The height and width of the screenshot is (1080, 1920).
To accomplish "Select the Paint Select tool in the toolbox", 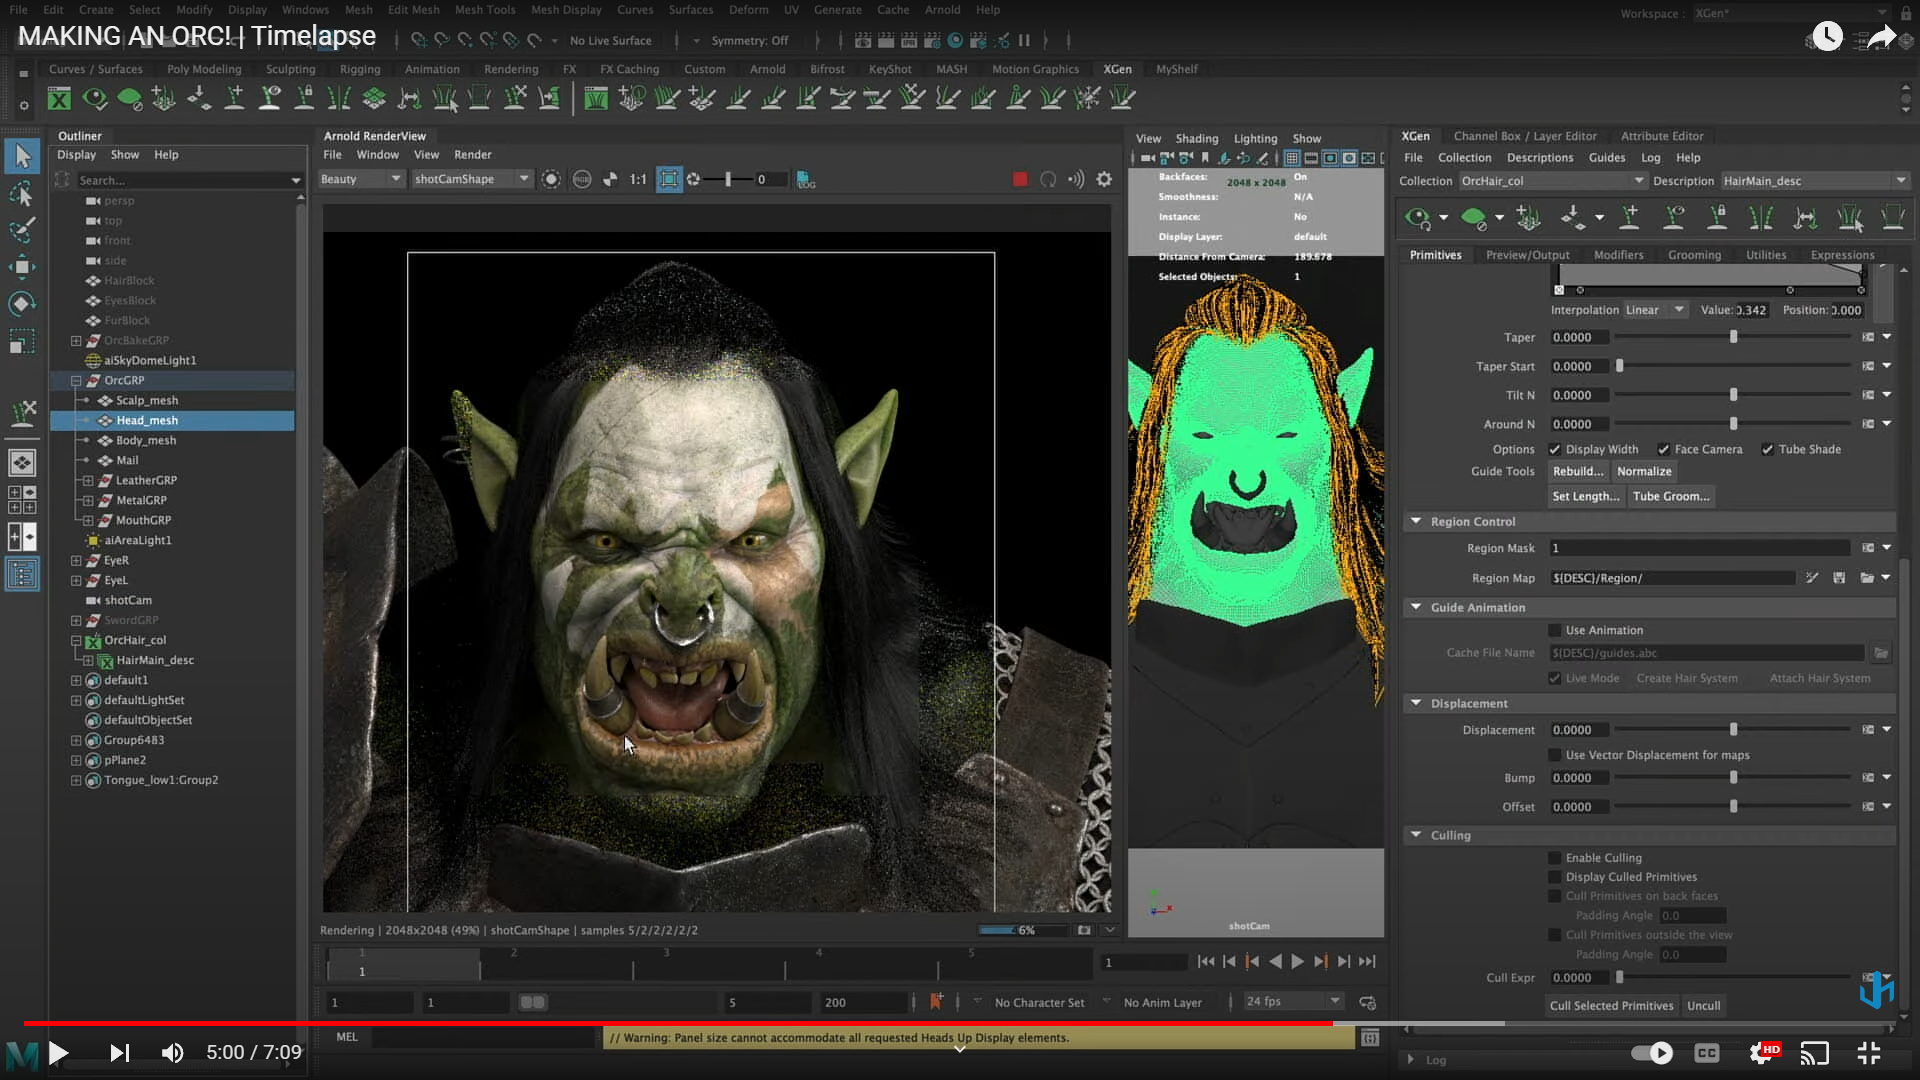I will [22, 229].
